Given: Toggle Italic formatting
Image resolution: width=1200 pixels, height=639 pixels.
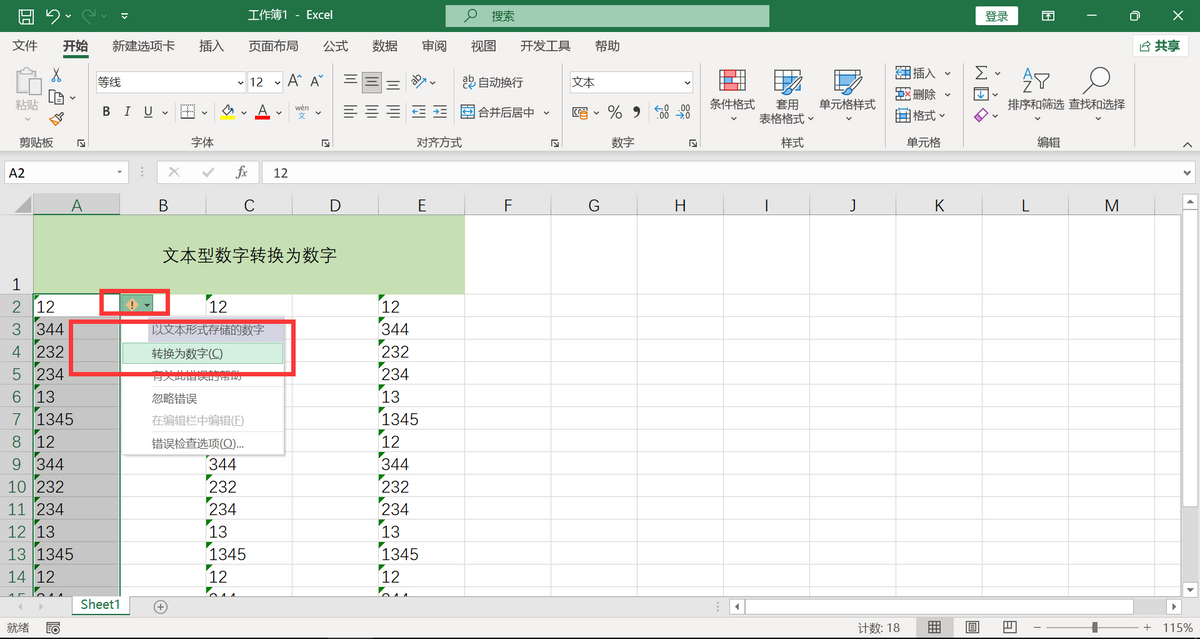Looking at the screenshot, I should pos(127,112).
